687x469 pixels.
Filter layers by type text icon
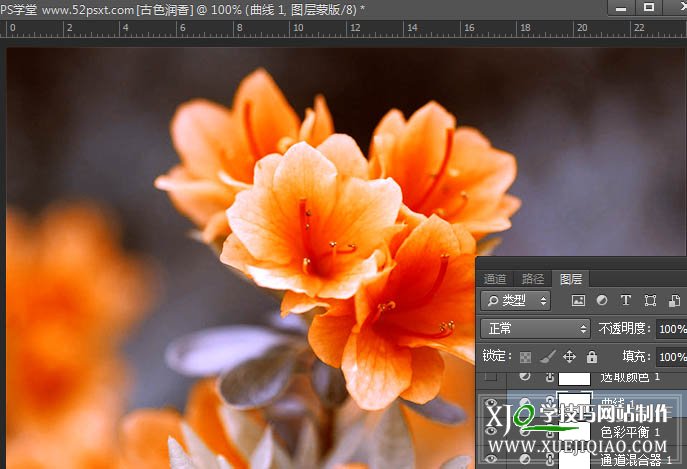click(626, 300)
